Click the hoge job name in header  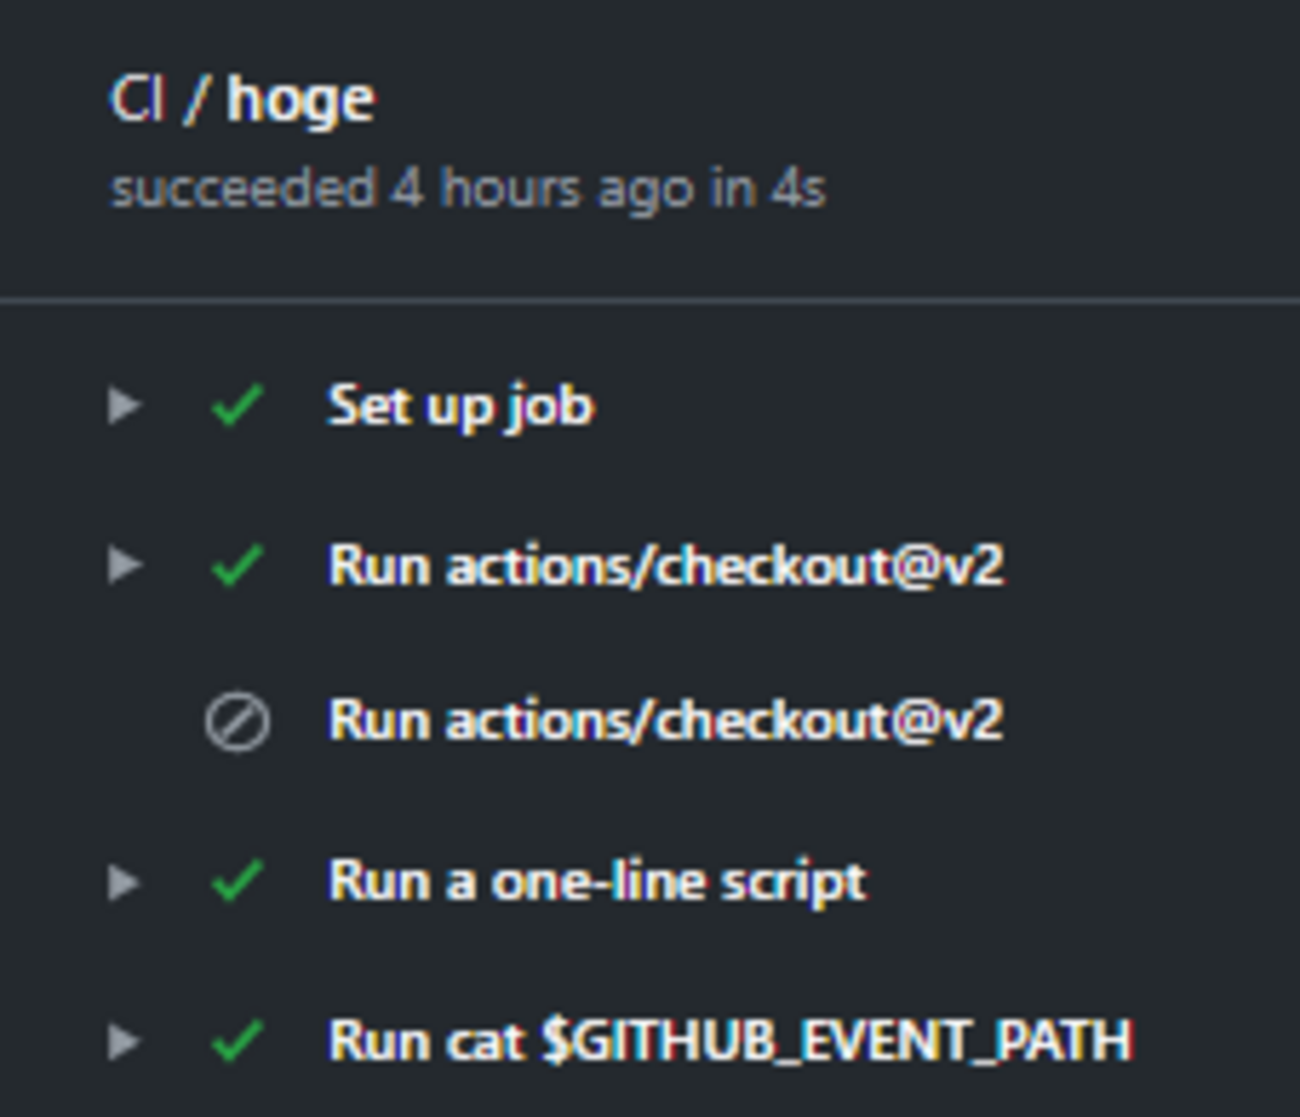click(x=300, y=100)
